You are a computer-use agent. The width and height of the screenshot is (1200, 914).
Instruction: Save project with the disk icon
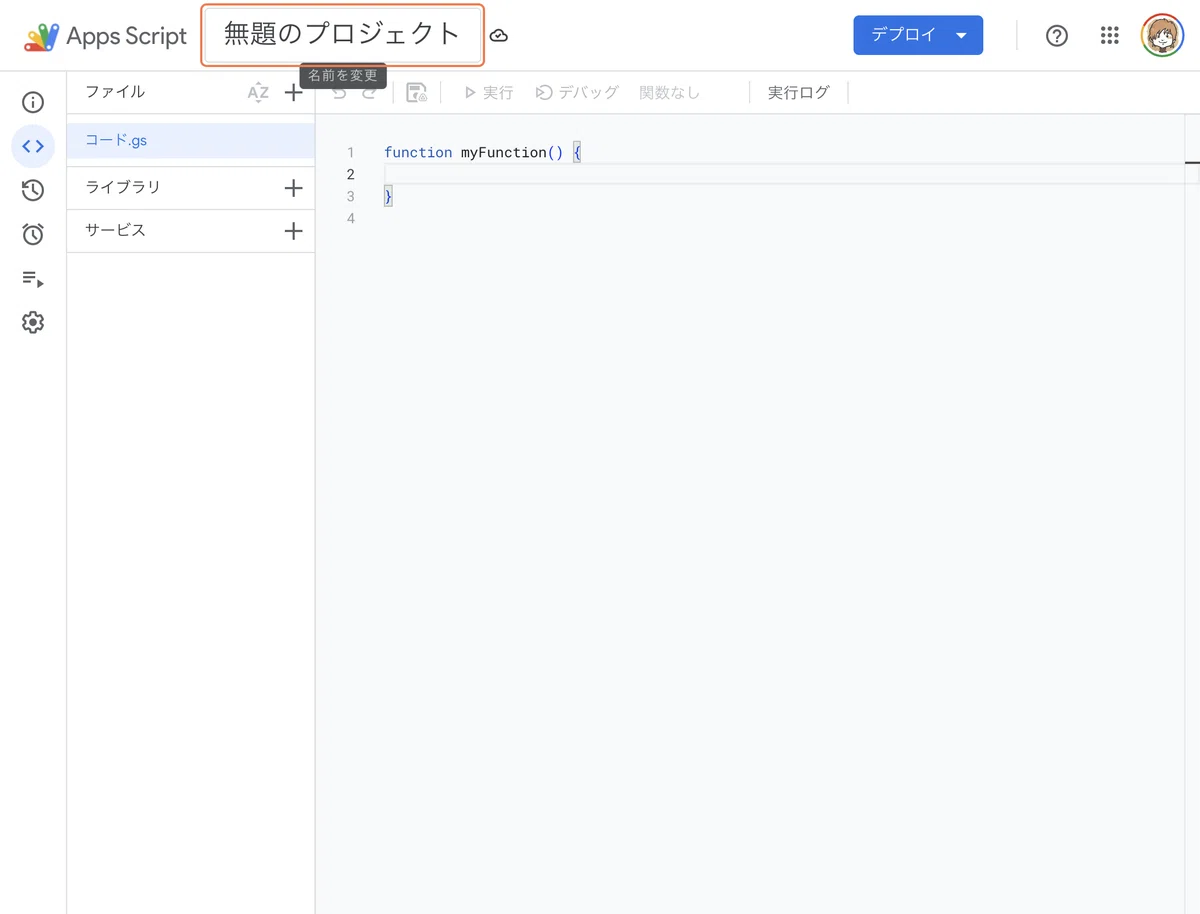[x=417, y=93]
